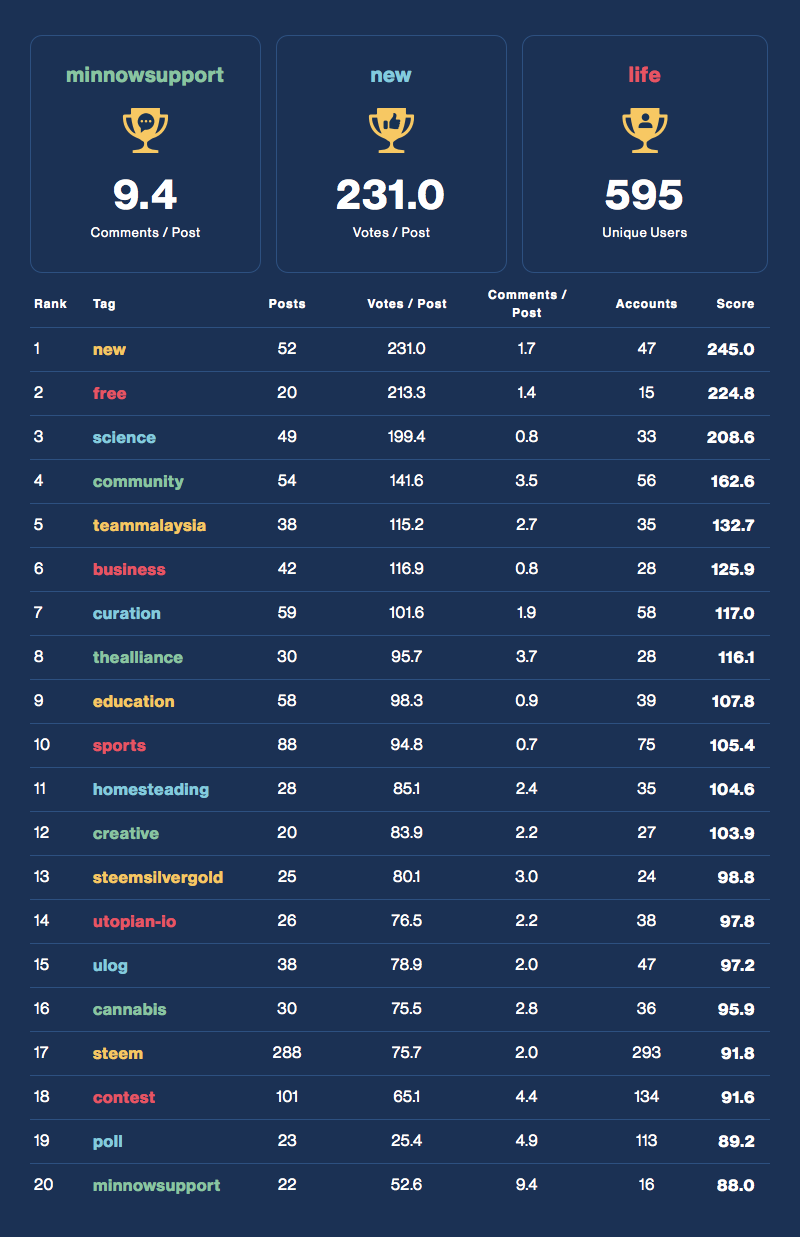
Task: Select the business tag in row 6
Action: point(129,570)
